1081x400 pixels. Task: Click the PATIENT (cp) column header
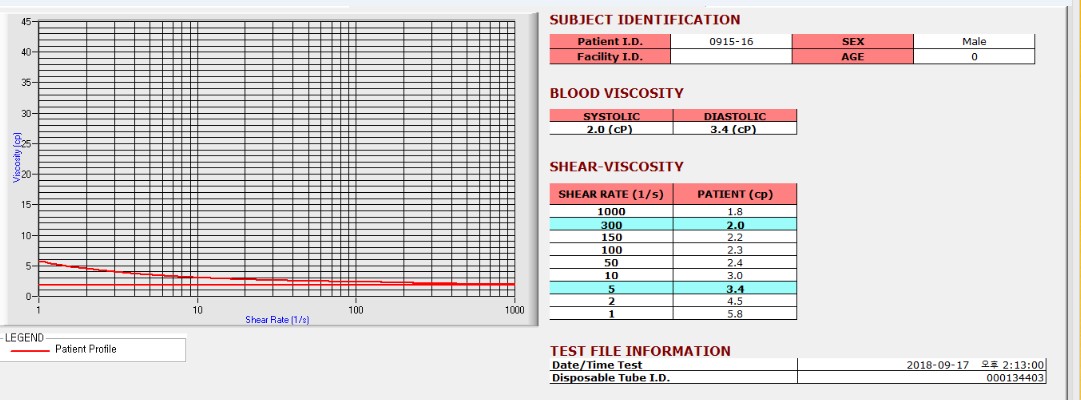coord(735,194)
